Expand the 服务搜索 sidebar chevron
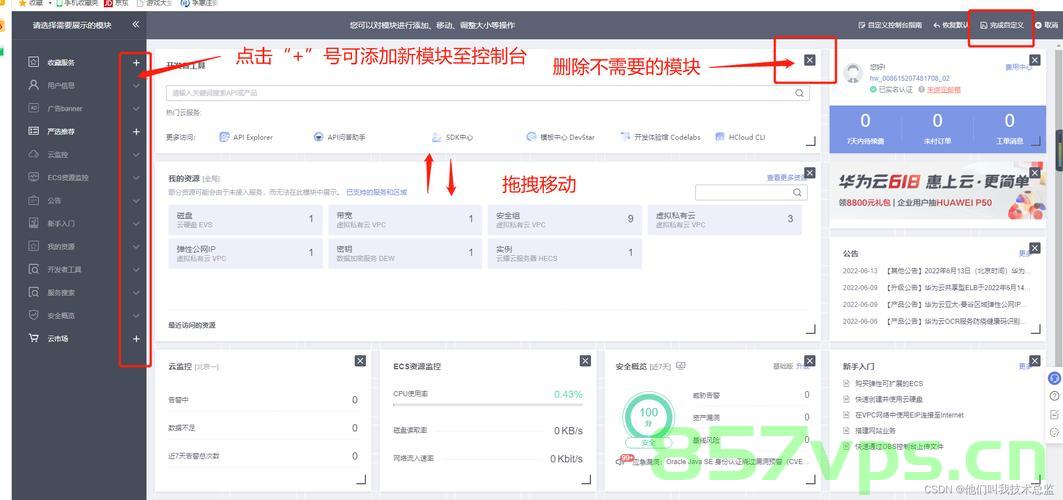Viewport: 1063px width, 500px height. (136, 293)
